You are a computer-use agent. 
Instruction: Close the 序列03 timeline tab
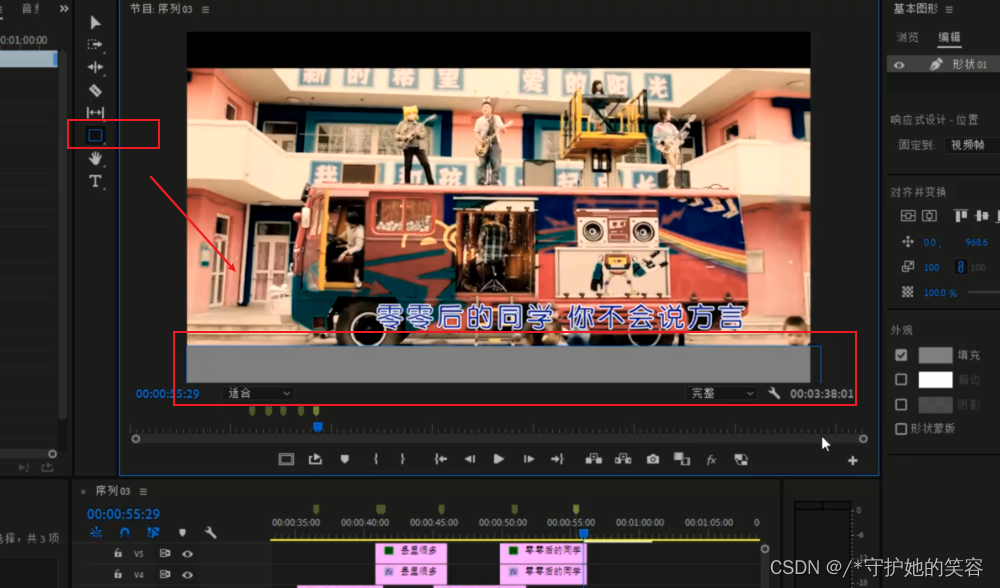(x=83, y=492)
